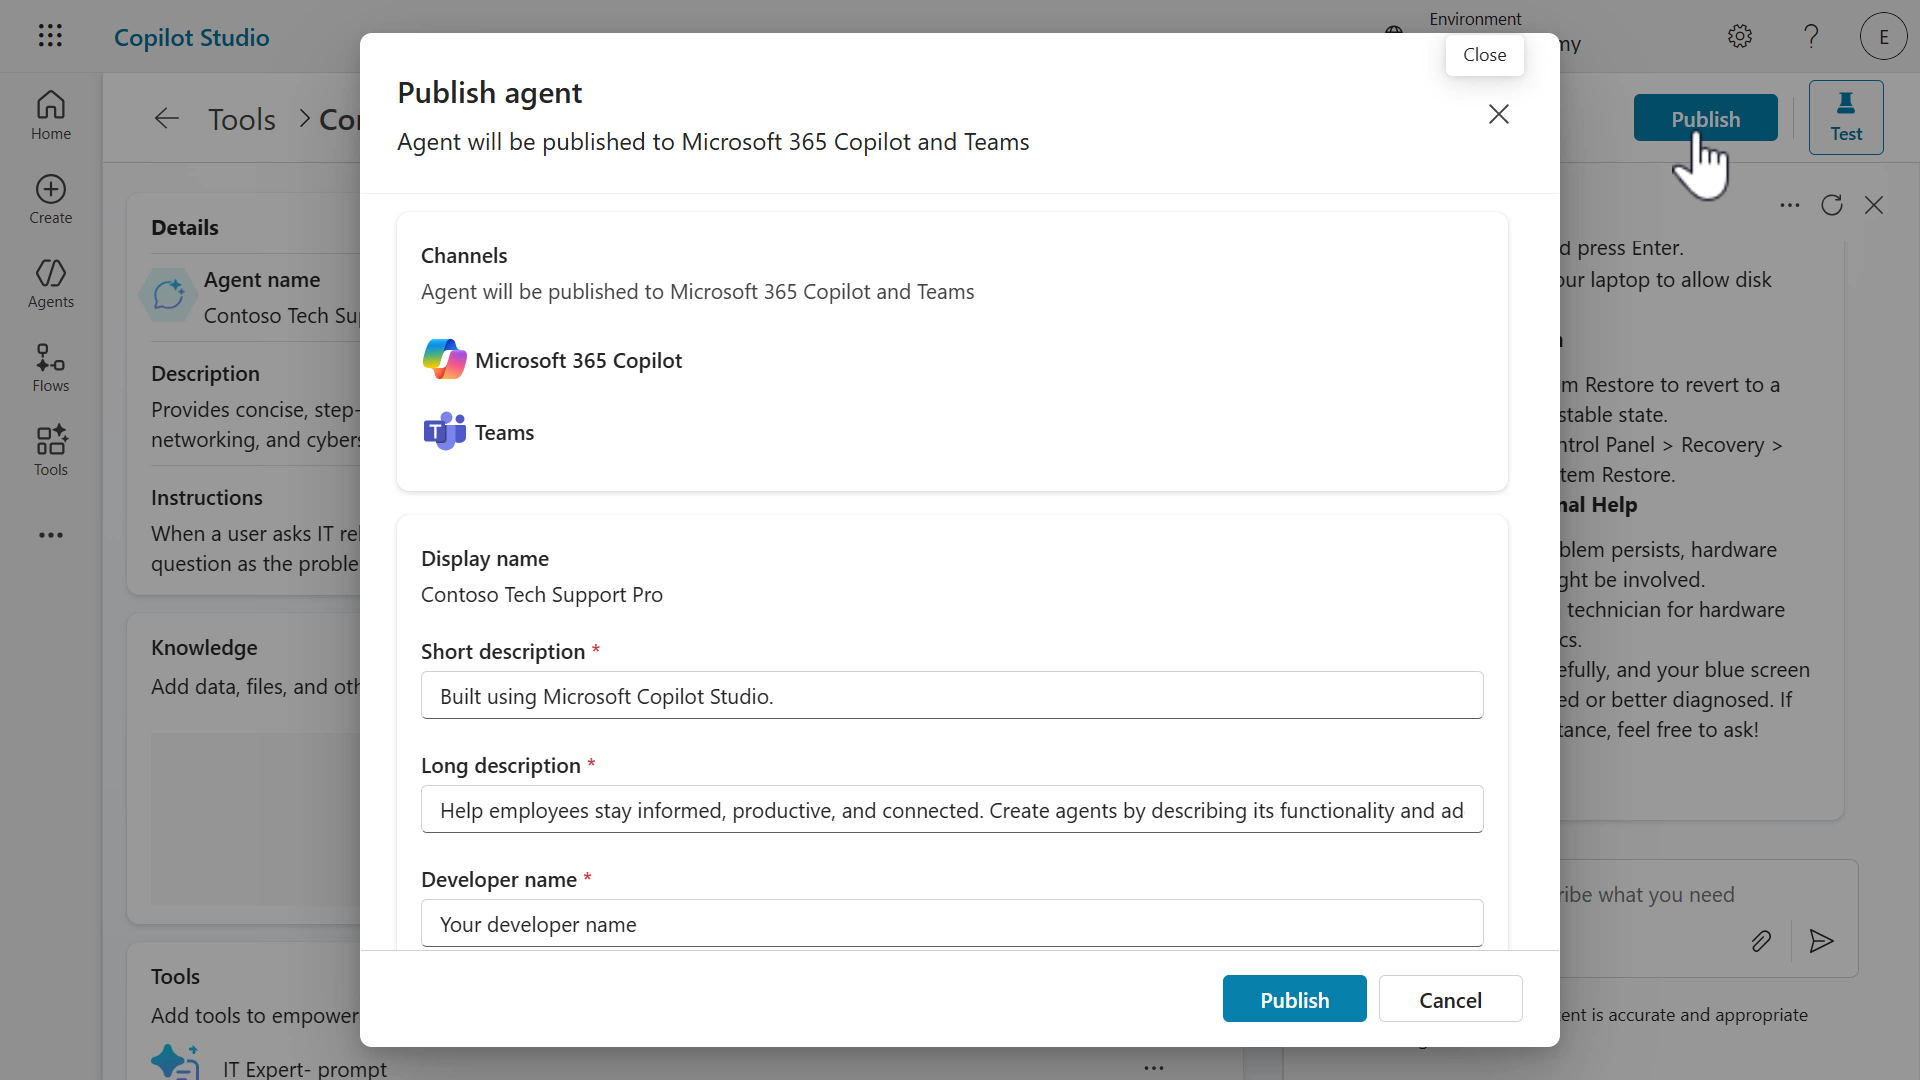Cancel the Publish agent dialog
Viewport: 1920px width, 1080px height.
tap(1450, 999)
